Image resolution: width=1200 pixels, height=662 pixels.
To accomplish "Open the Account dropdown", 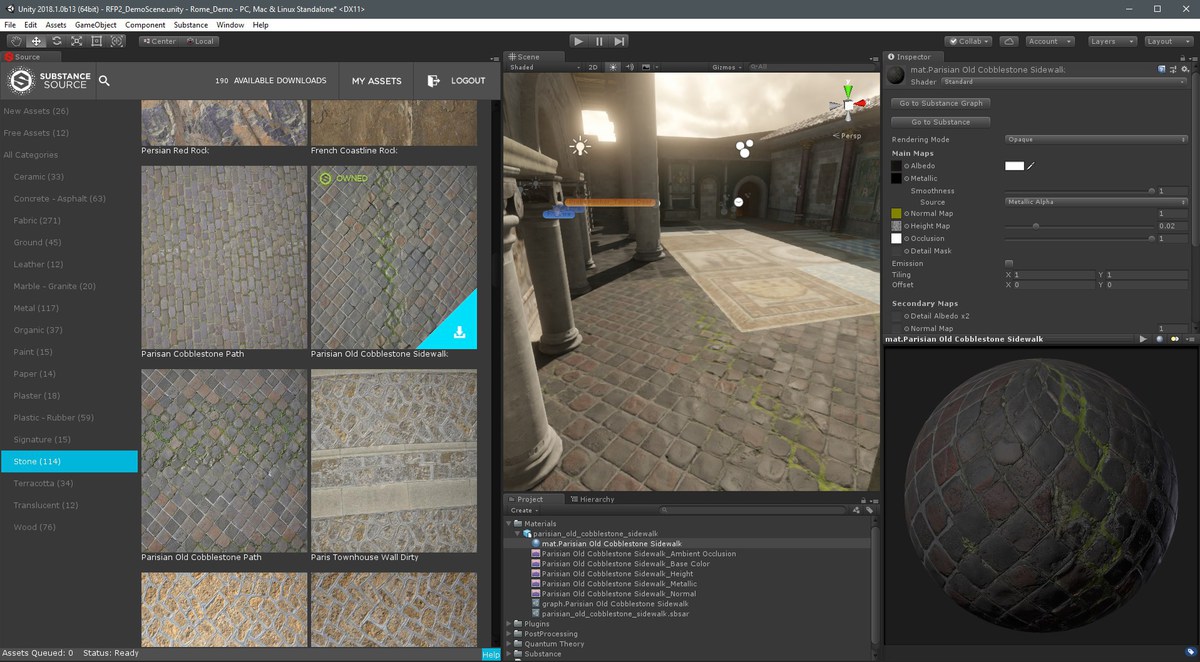I will [1050, 41].
